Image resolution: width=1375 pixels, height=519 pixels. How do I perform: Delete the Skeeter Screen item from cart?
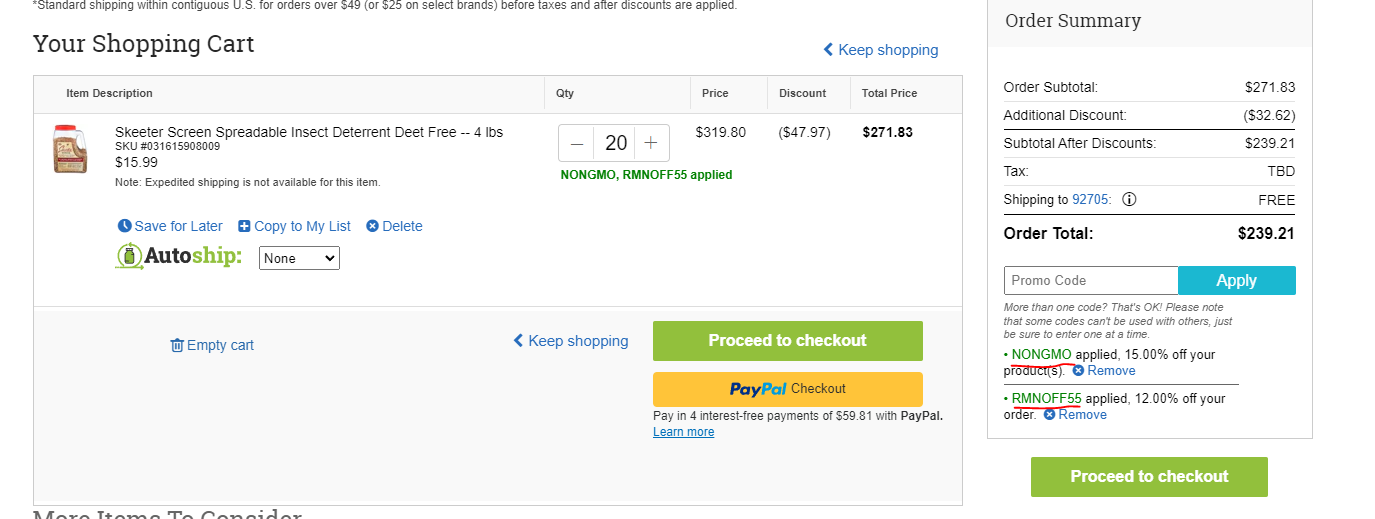(x=394, y=226)
